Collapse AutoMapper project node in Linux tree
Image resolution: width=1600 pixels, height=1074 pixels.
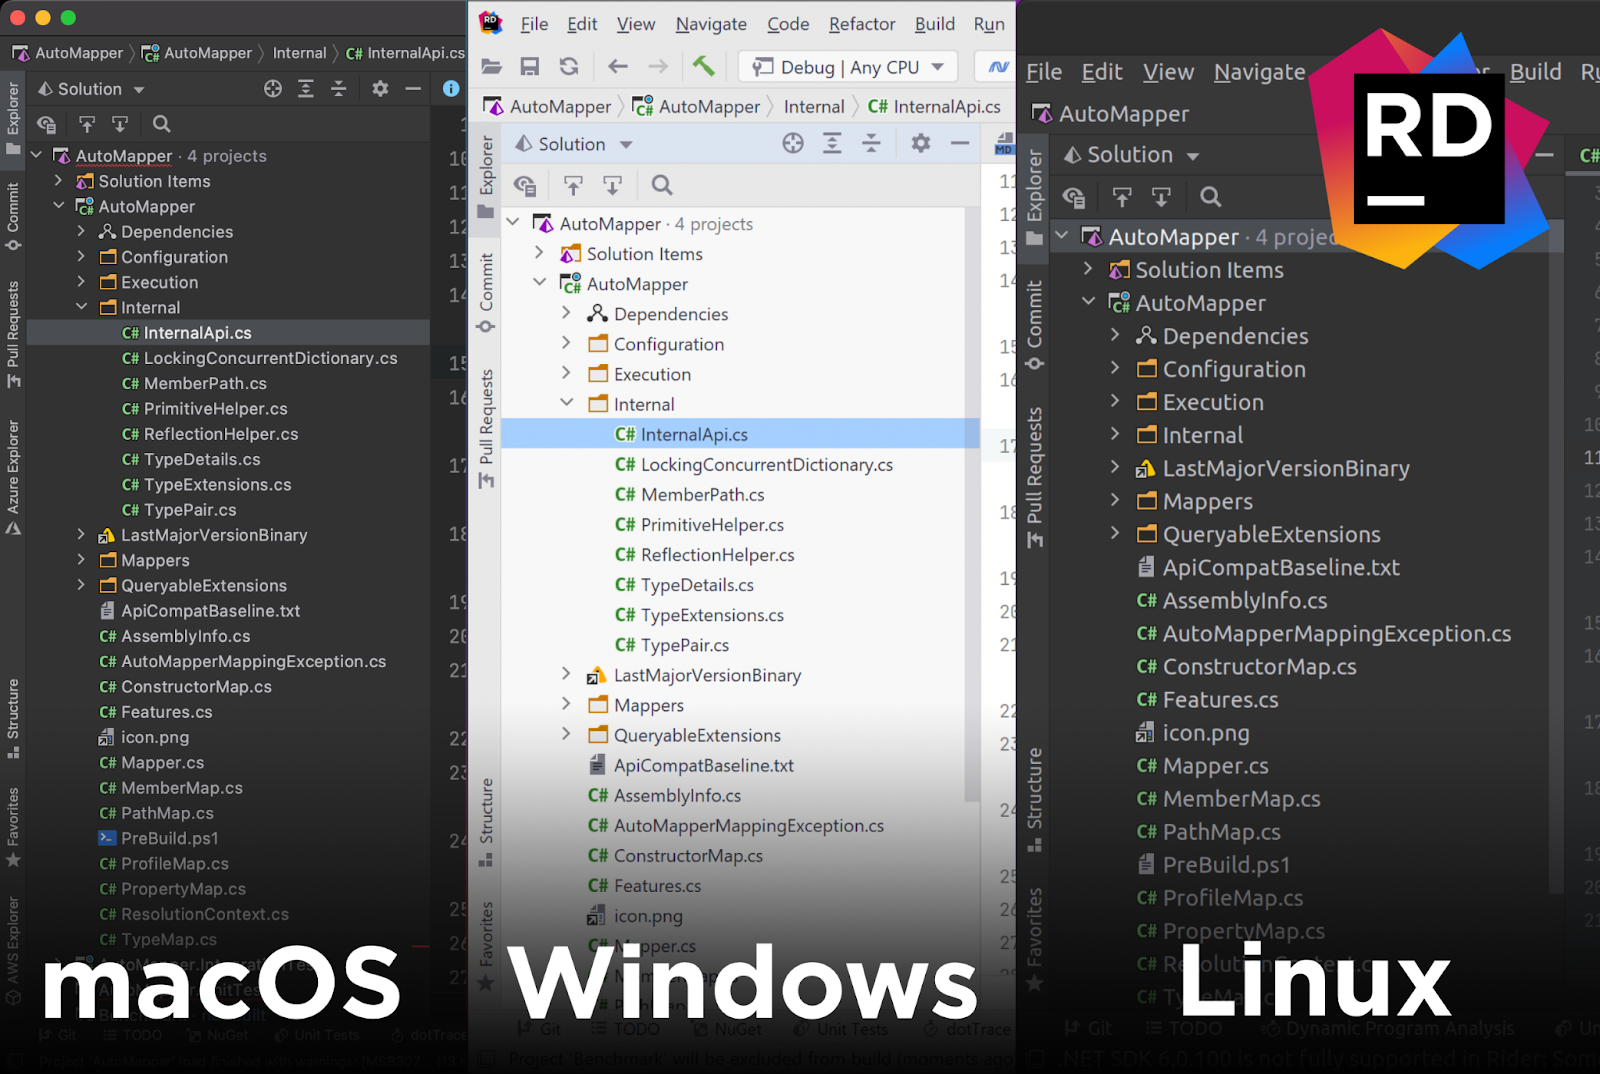tap(1088, 302)
